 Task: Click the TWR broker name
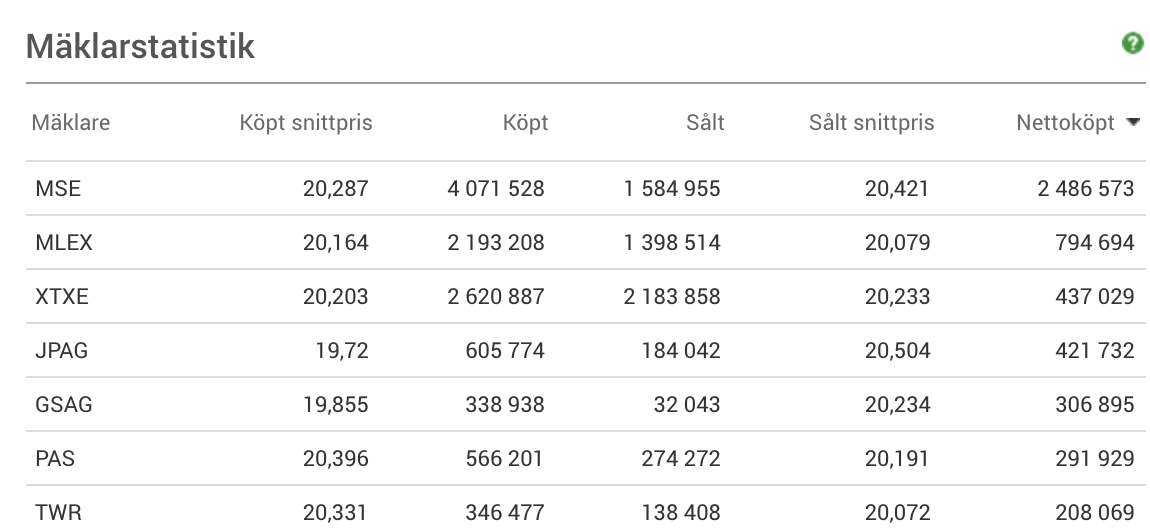point(58,512)
